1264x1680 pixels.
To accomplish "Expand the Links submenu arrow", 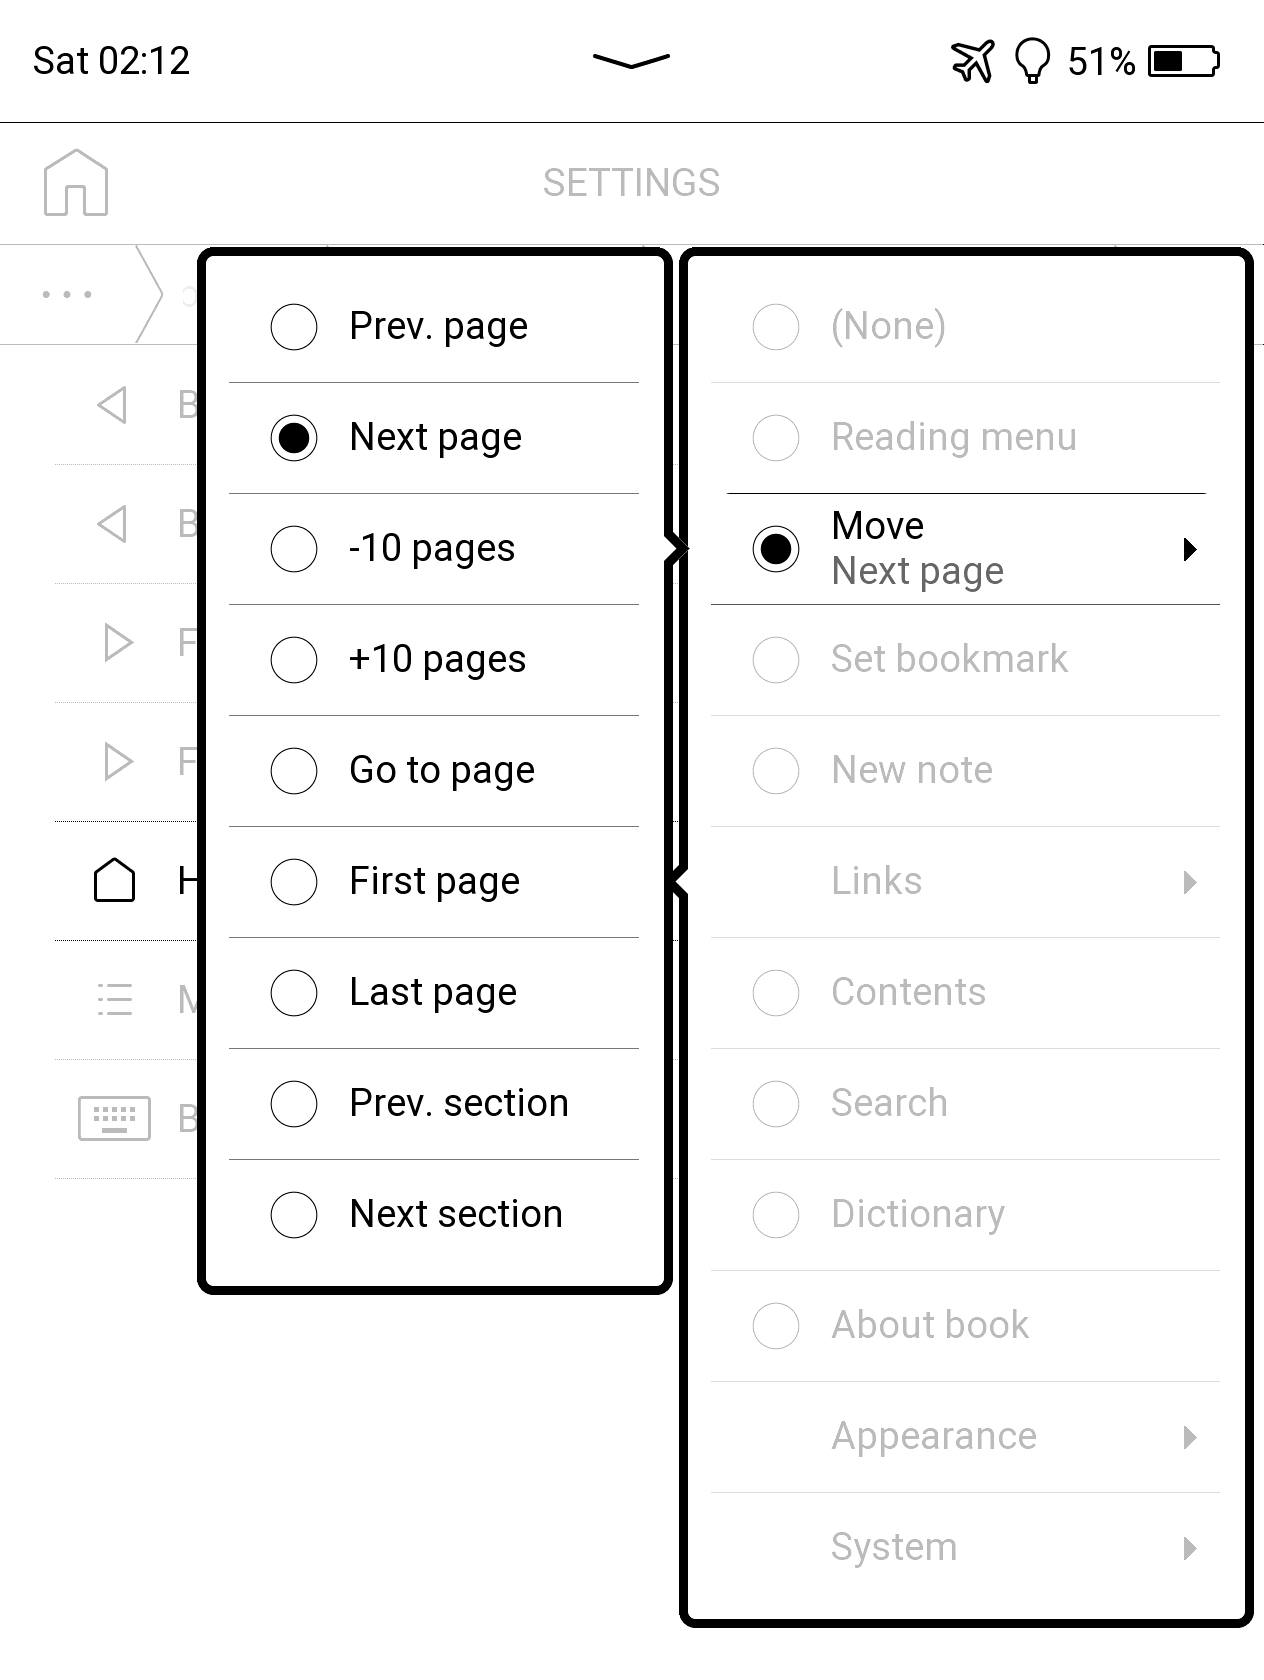I will coord(1189,882).
